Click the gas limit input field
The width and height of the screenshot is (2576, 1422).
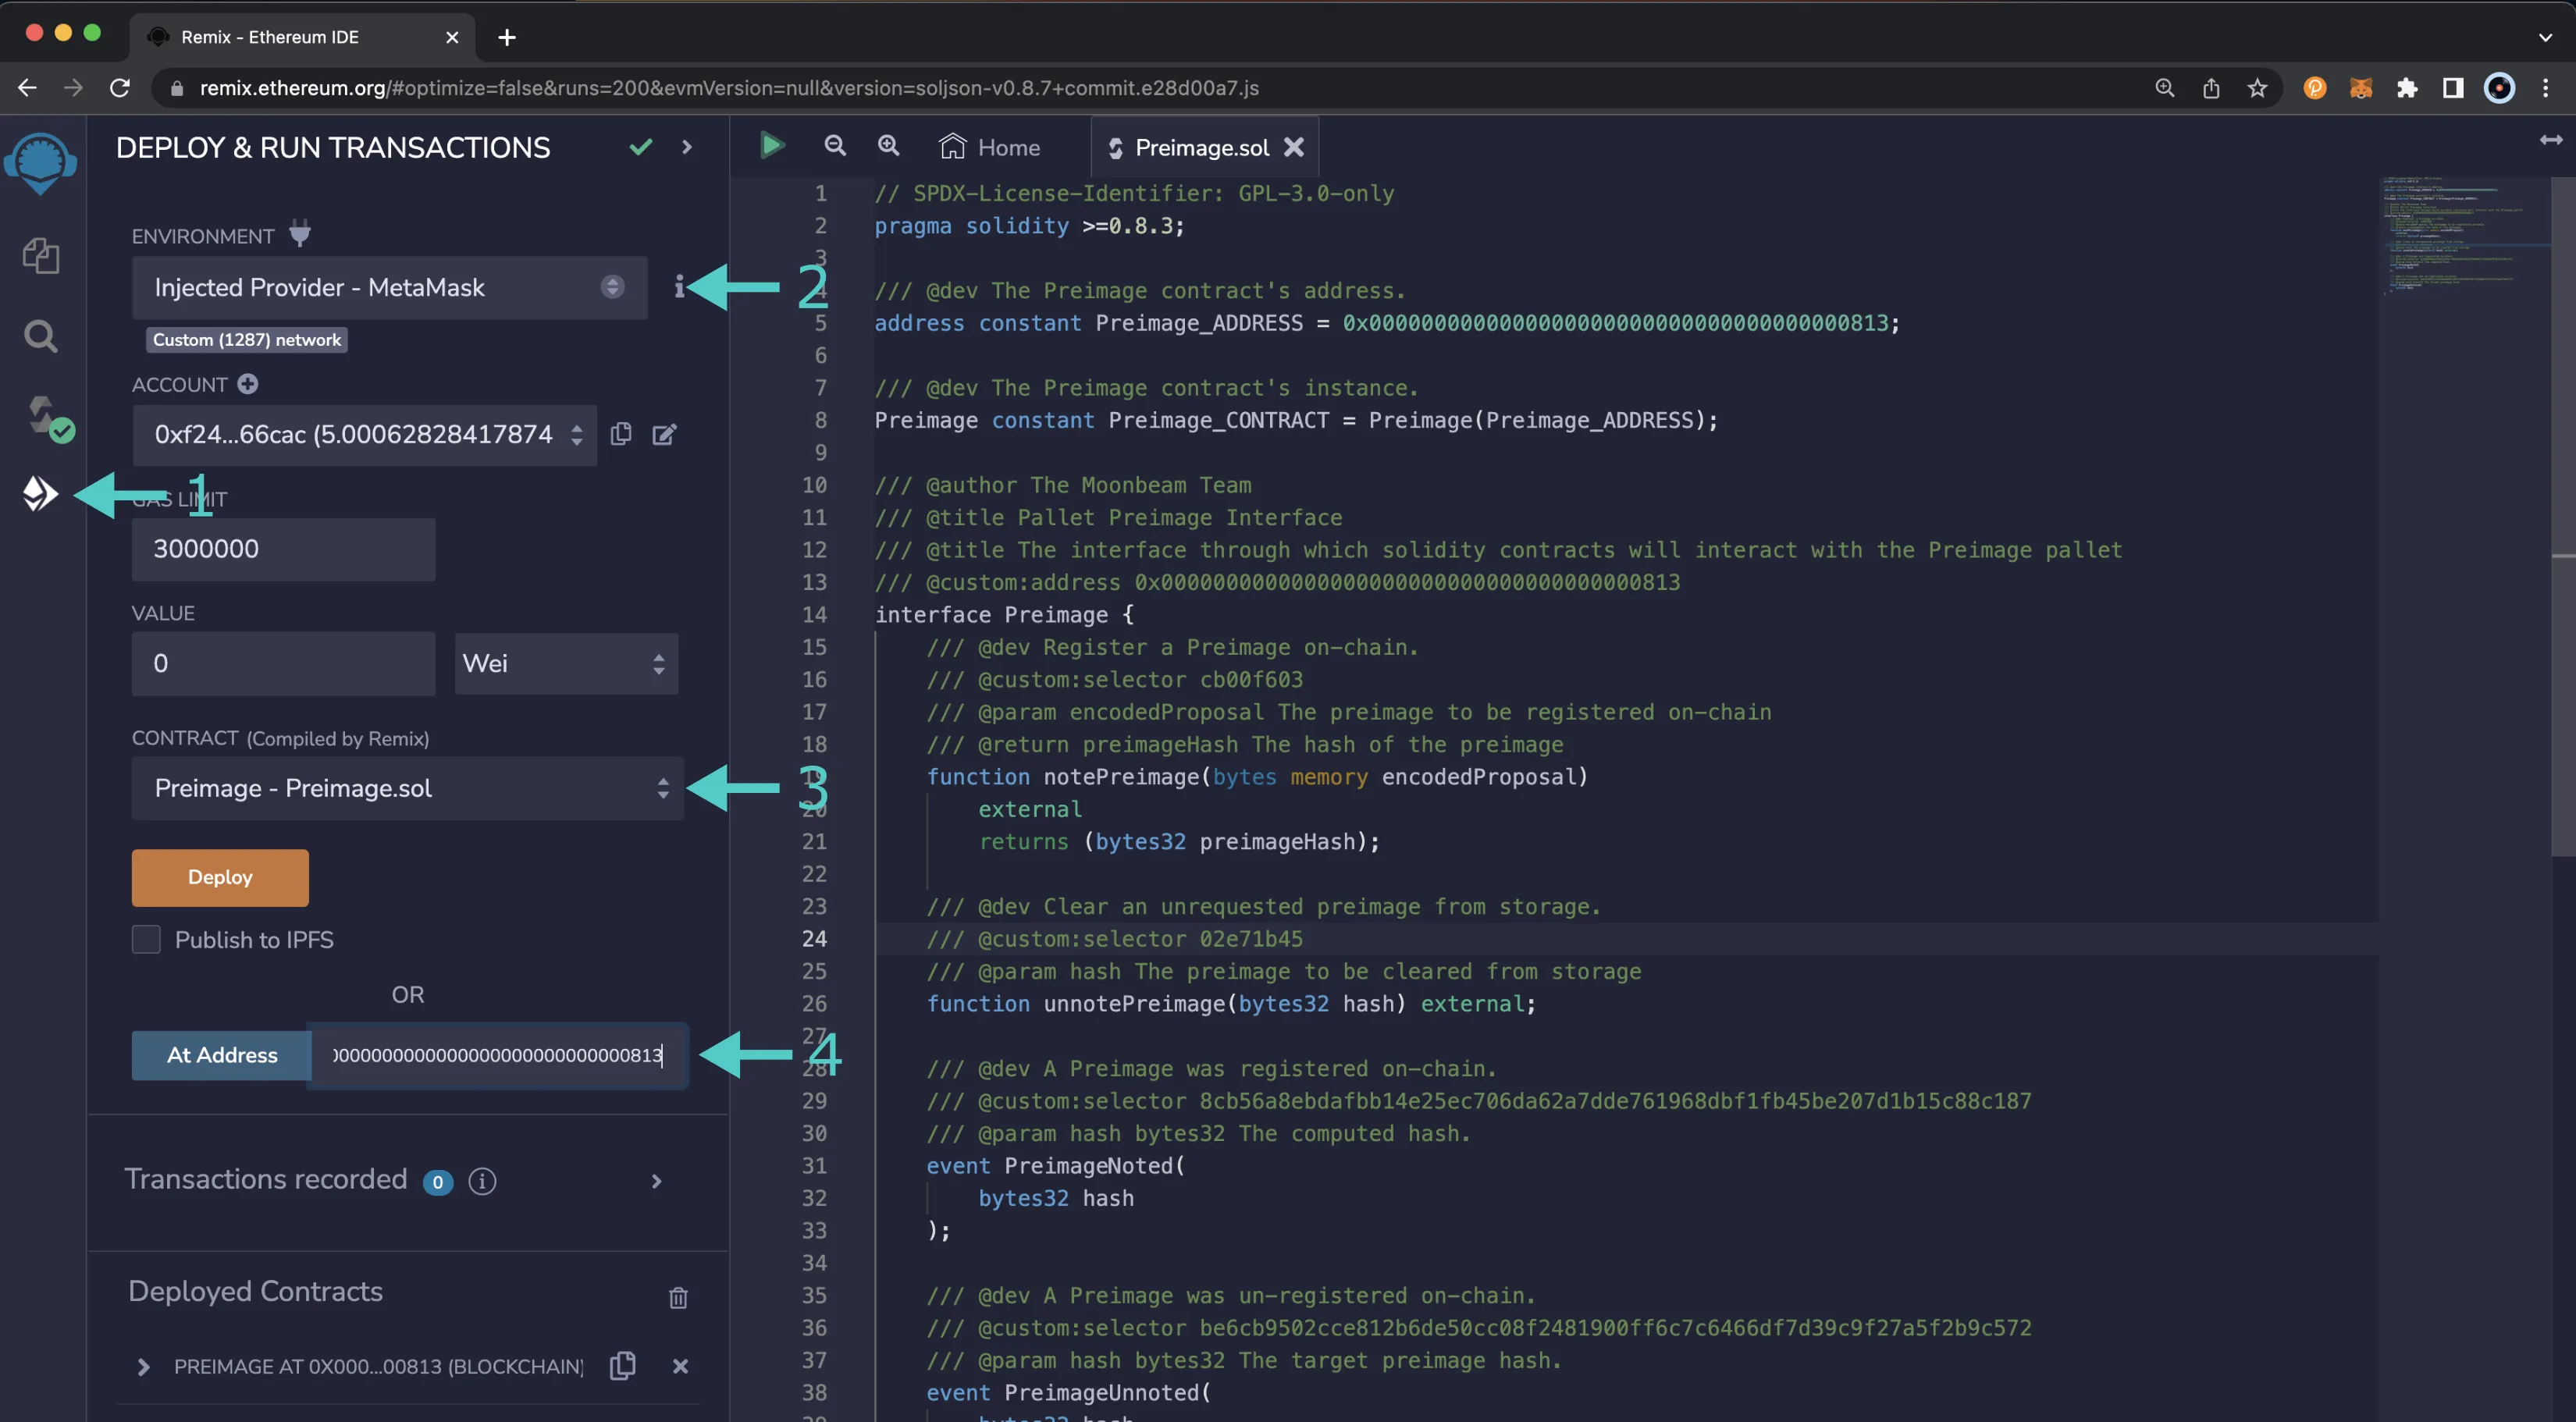tap(283, 548)
